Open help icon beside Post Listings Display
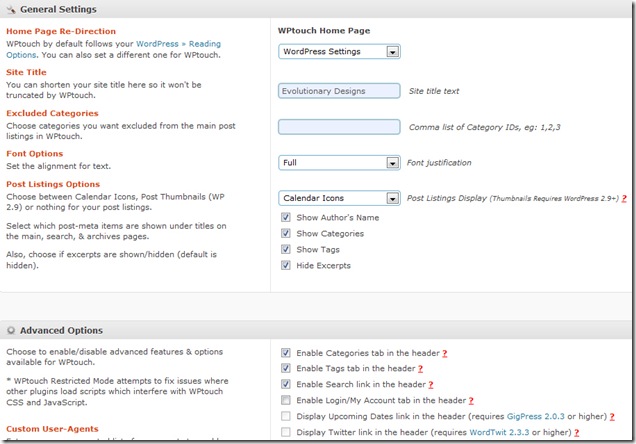The height and width of the screenshot is (444, 636). click(624, 198)
